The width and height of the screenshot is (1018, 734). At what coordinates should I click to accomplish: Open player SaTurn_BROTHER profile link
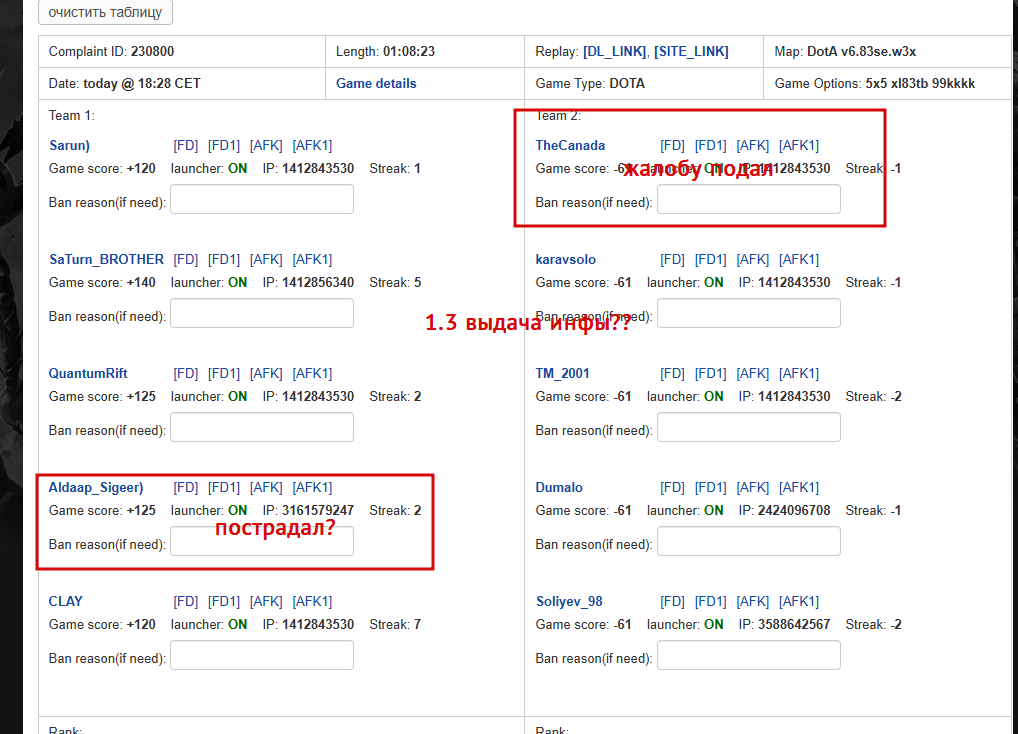coord(106,260)
